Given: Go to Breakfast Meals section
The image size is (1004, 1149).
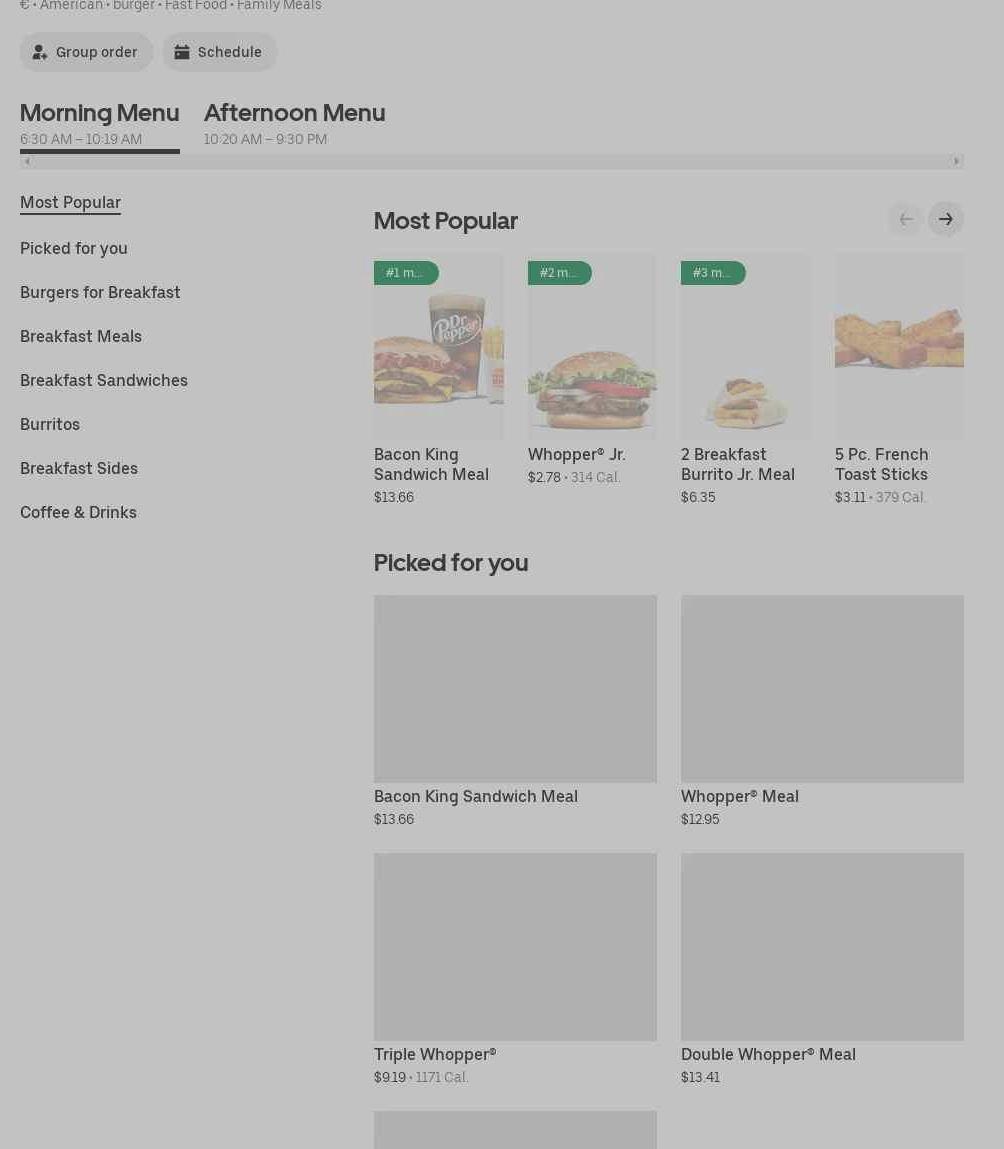Looking at the screenshot, I should coord(81,336).
